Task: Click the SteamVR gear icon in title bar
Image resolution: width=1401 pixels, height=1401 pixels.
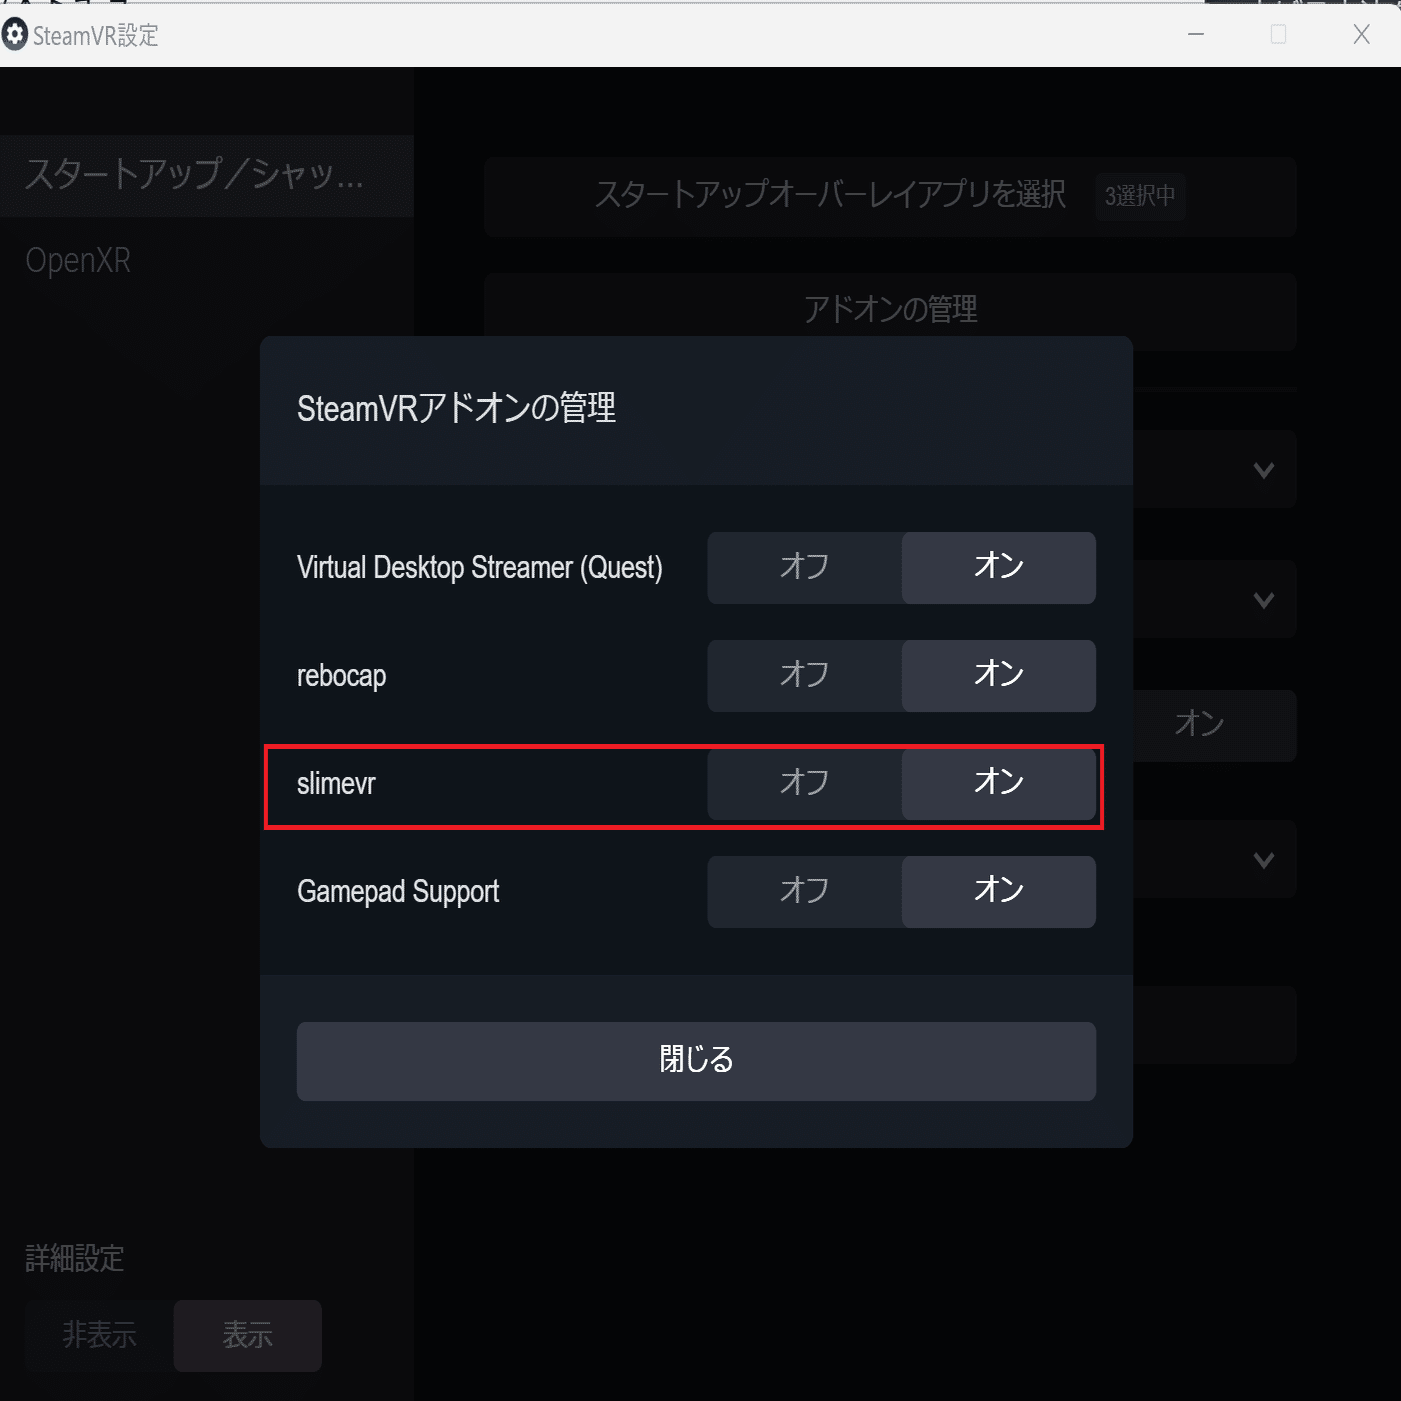Action: 15,35
